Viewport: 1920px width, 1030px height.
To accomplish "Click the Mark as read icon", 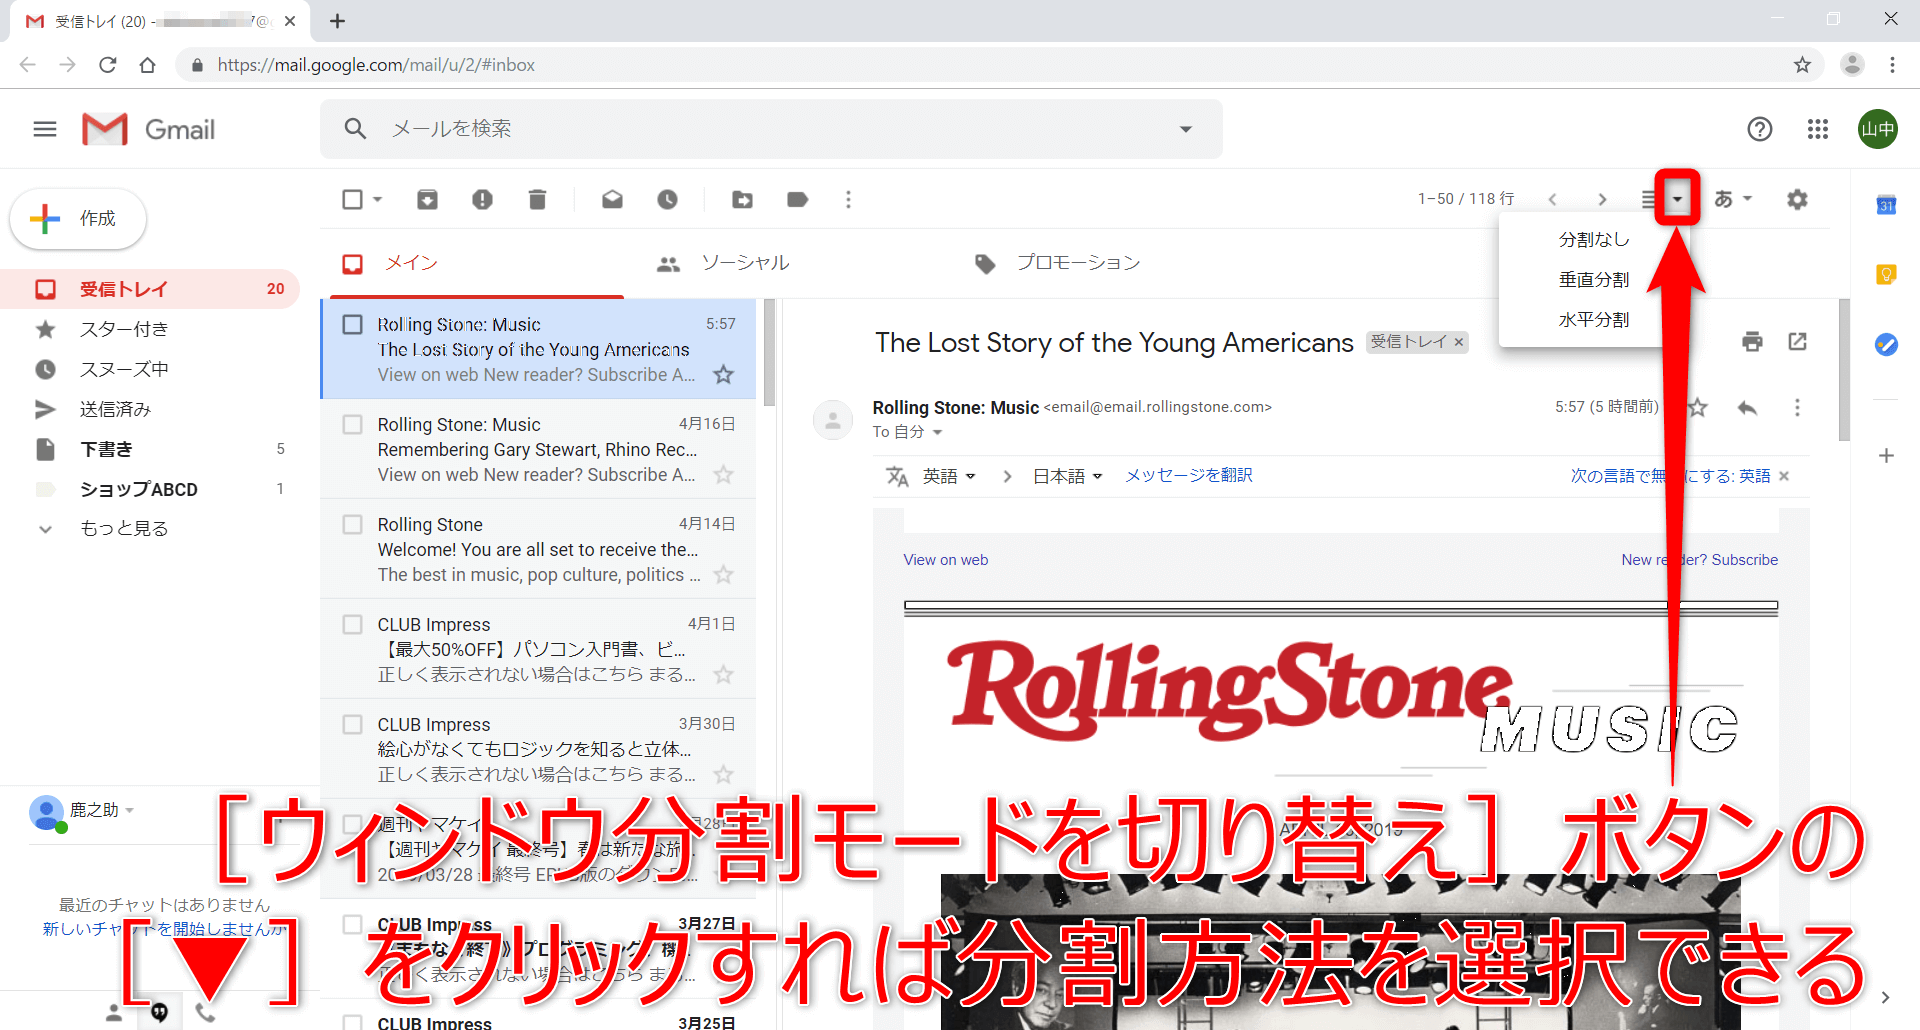I will pos(612,199).
